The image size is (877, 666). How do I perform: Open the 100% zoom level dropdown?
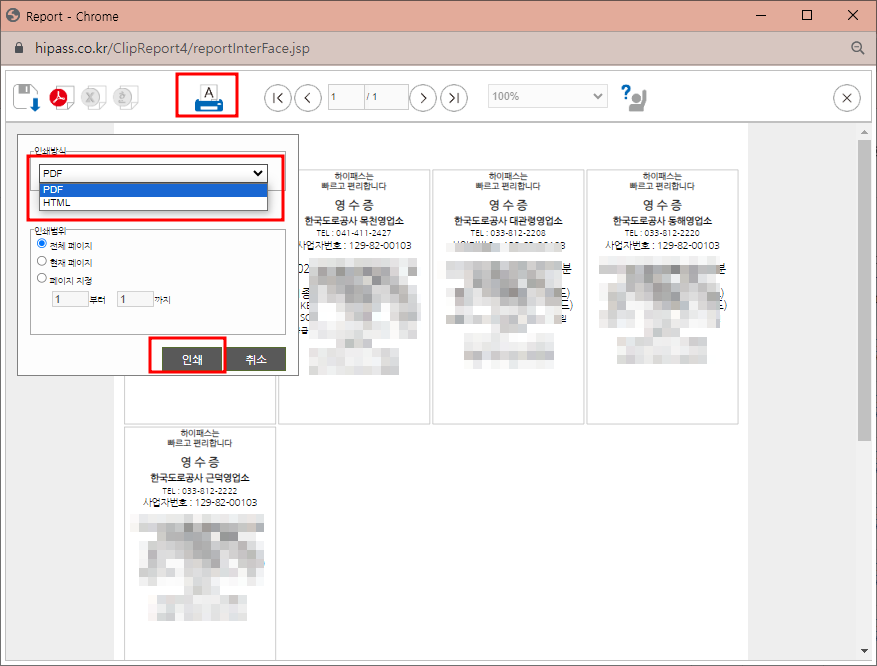pyautogui.click(x=546, y=96)
